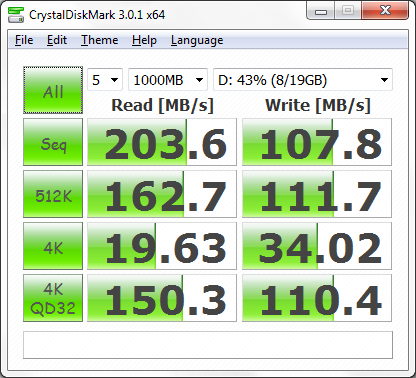
Task: Close the CrystalDiskMark window
Action: (385, 11)
